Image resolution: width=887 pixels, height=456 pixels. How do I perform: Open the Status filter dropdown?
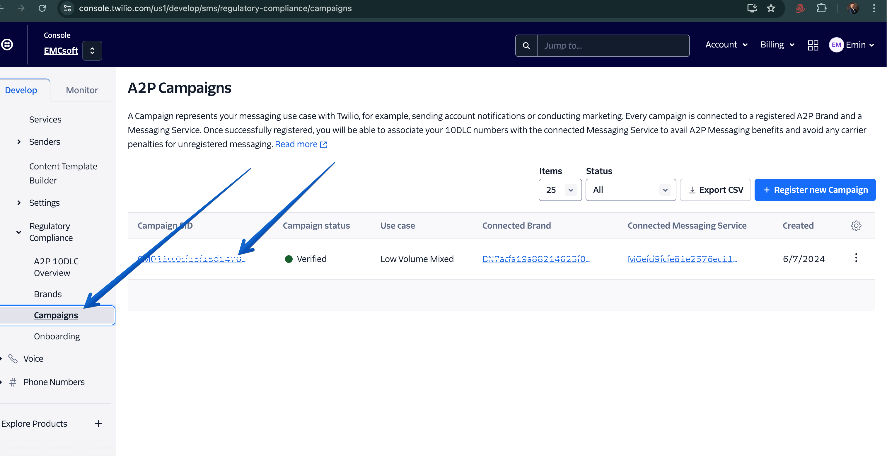pos(630,189)
